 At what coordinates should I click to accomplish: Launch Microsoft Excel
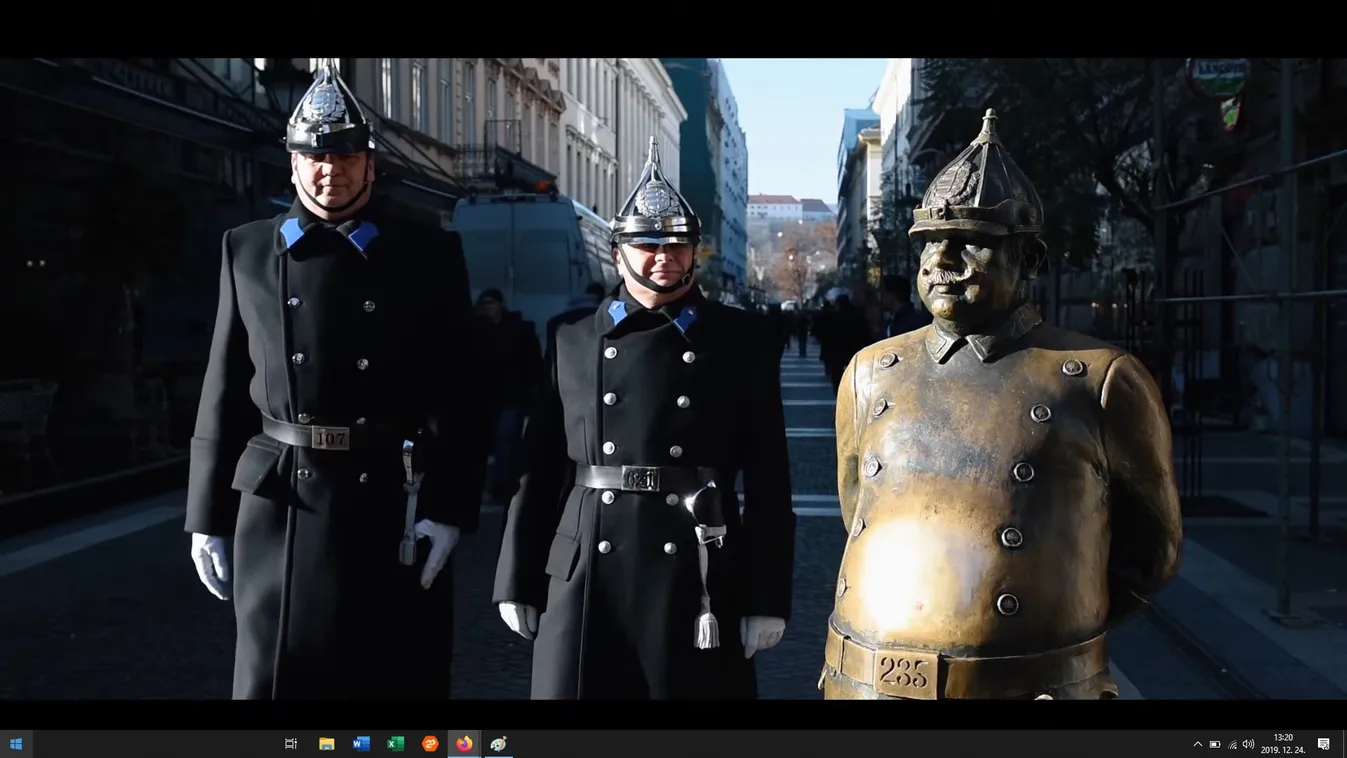click(395, 743)
